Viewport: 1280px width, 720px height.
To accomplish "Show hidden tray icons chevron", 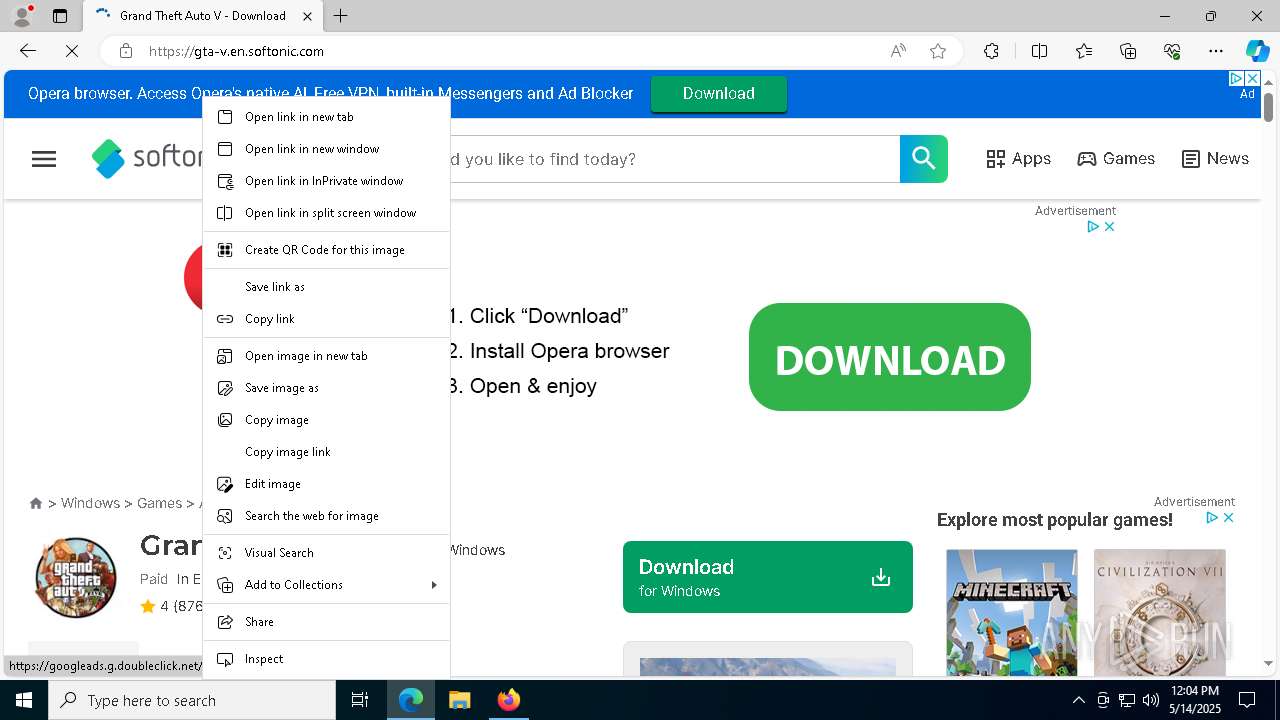I will tap(1078, 700).
